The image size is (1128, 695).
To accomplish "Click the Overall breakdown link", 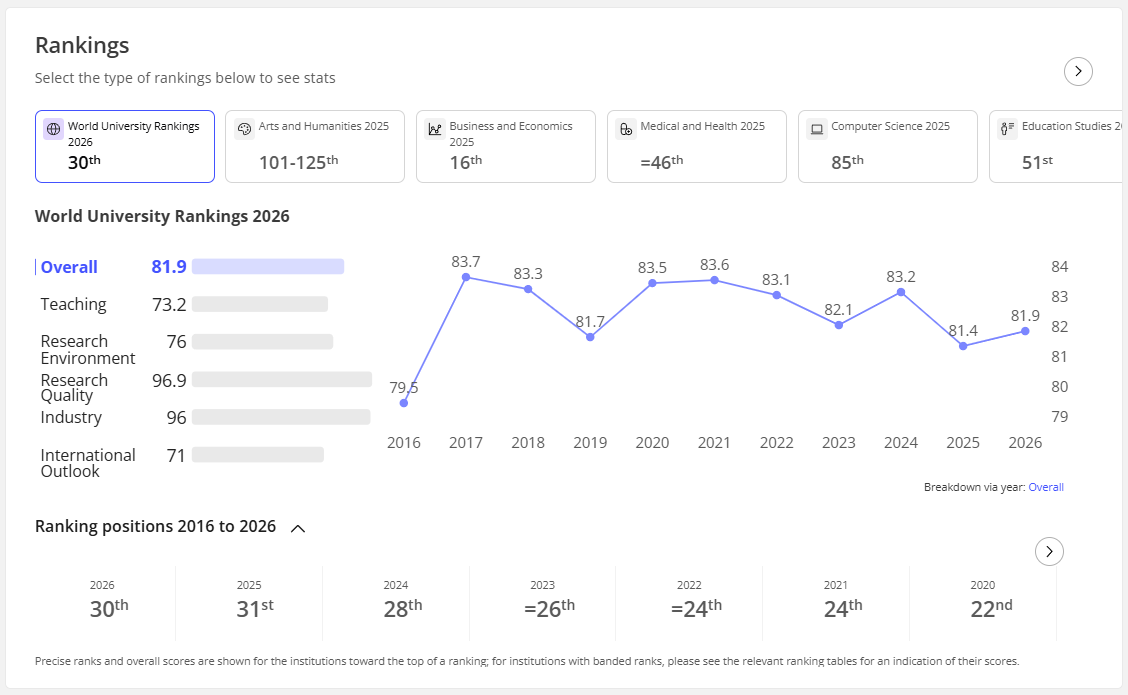I will [1045, 487].
